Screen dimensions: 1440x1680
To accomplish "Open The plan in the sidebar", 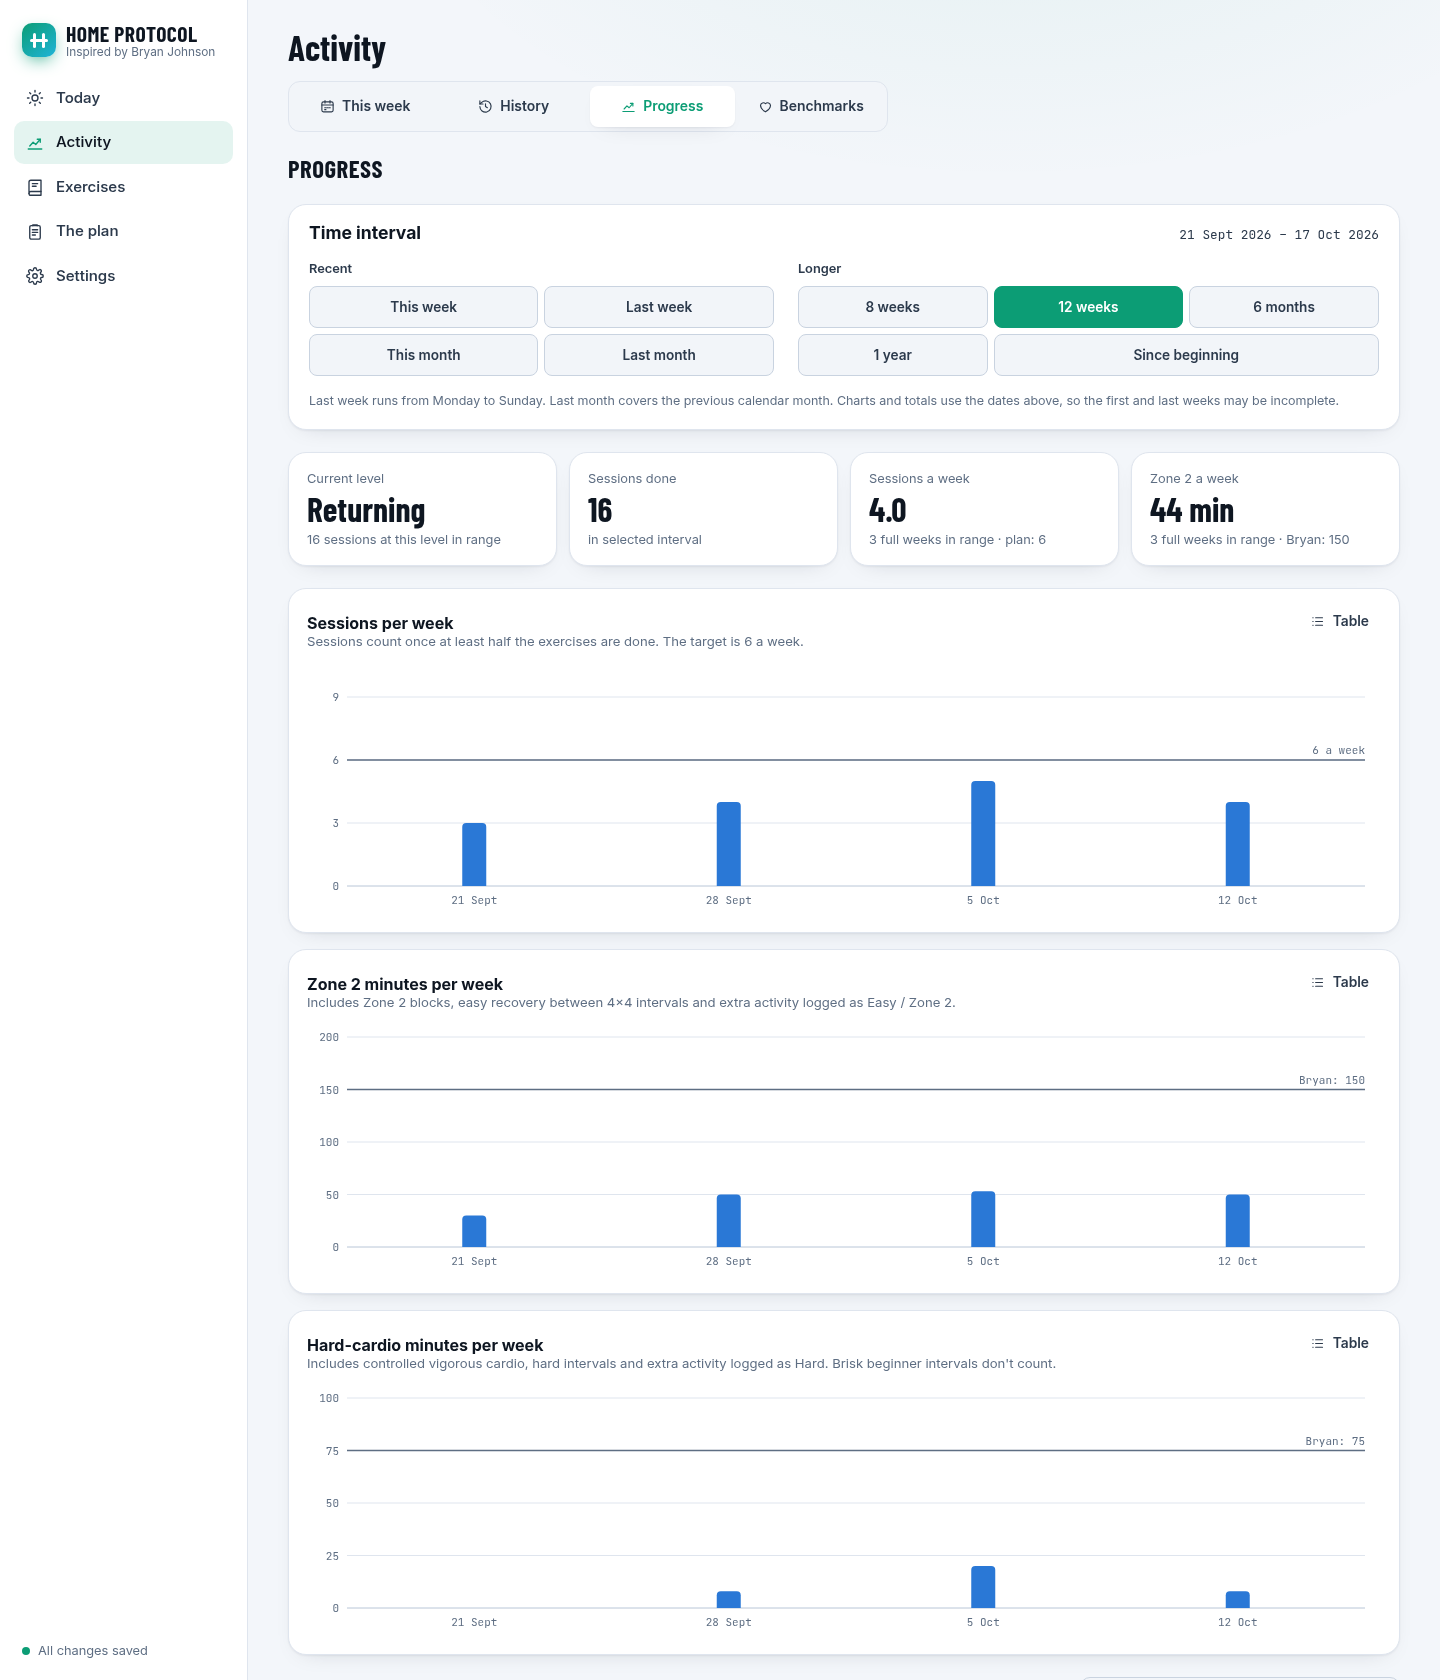I will 123,231.
